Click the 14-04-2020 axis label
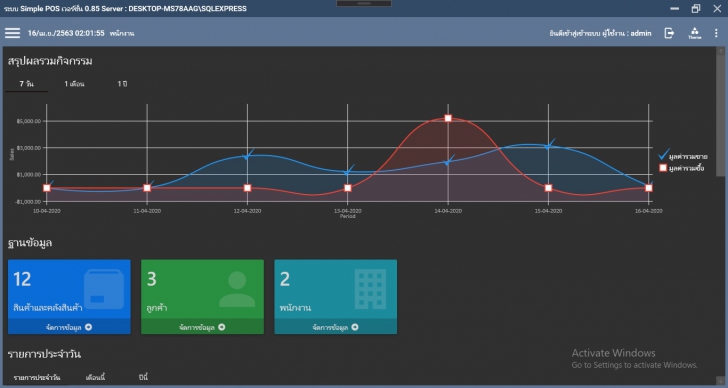 coord(448,211)
